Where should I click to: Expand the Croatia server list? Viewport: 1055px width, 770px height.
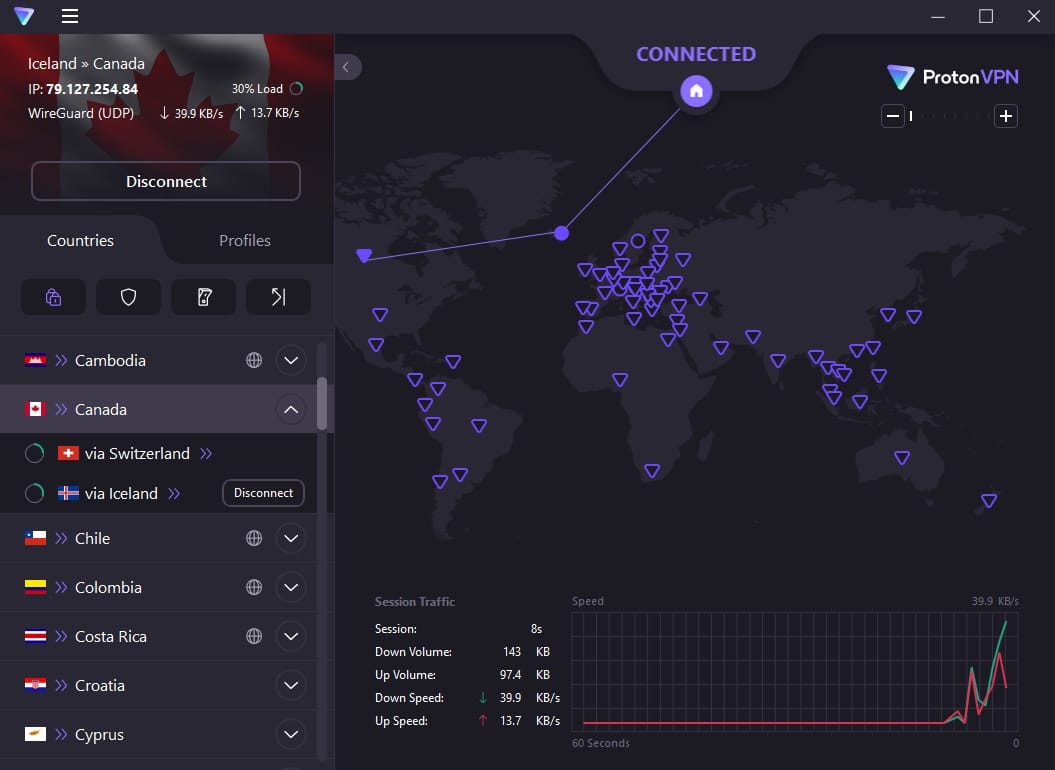coord(291,685)
